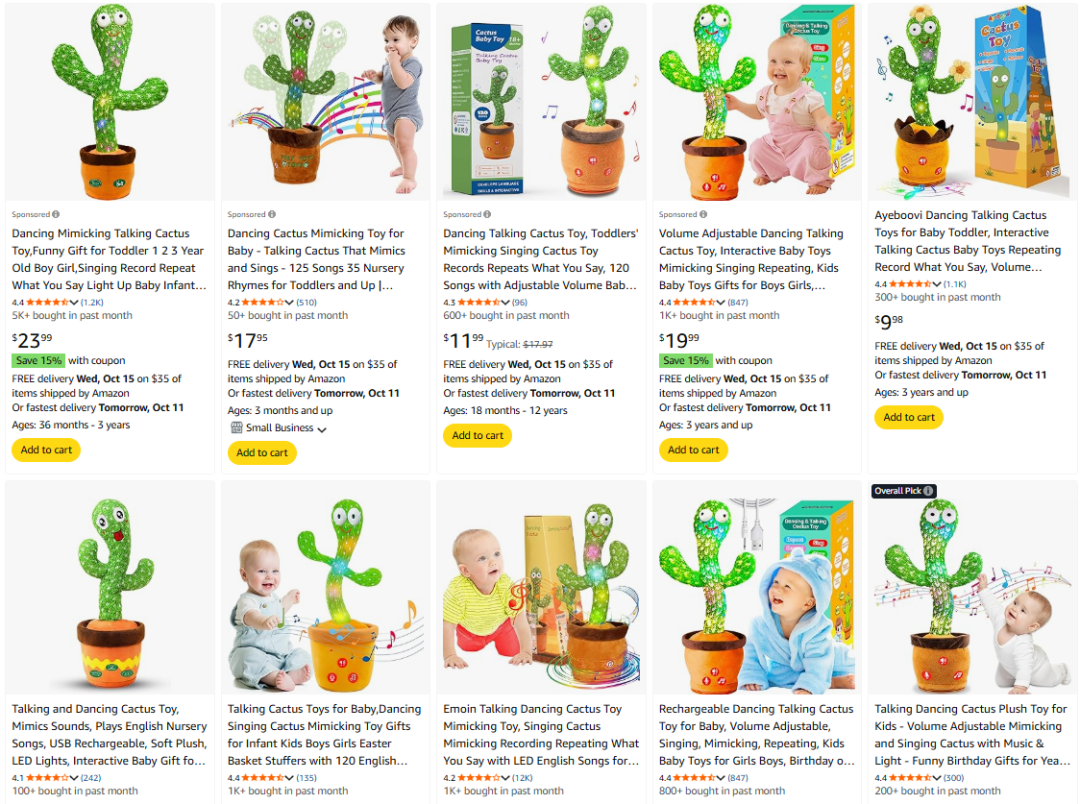The height and width of the screenshot is (804, 1080).
Task: Open the Overall Pick cactus product image
Action: (973, 590)
